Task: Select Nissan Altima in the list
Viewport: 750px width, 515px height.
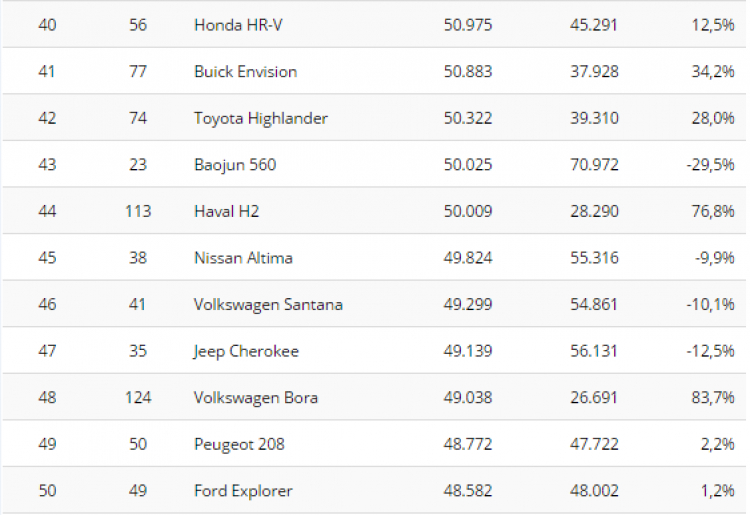Action: tap(243, 258)
